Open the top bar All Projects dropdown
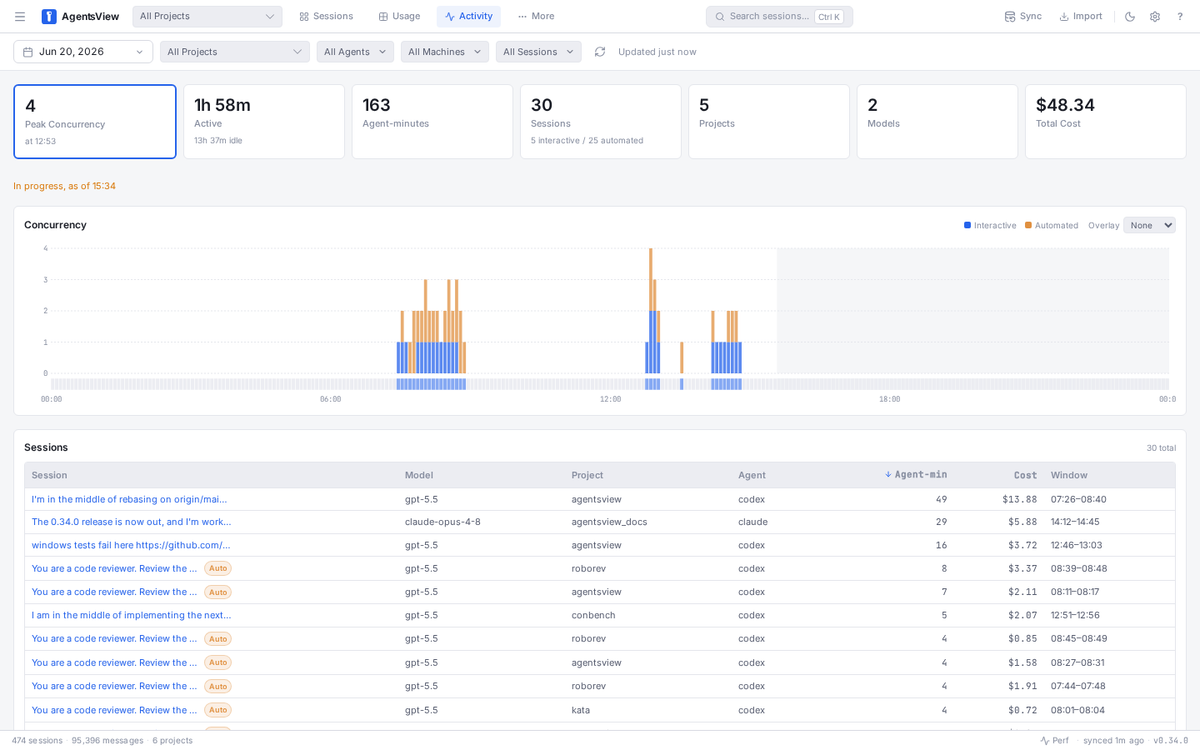1200x750 pixels. [x=207, y=16]
